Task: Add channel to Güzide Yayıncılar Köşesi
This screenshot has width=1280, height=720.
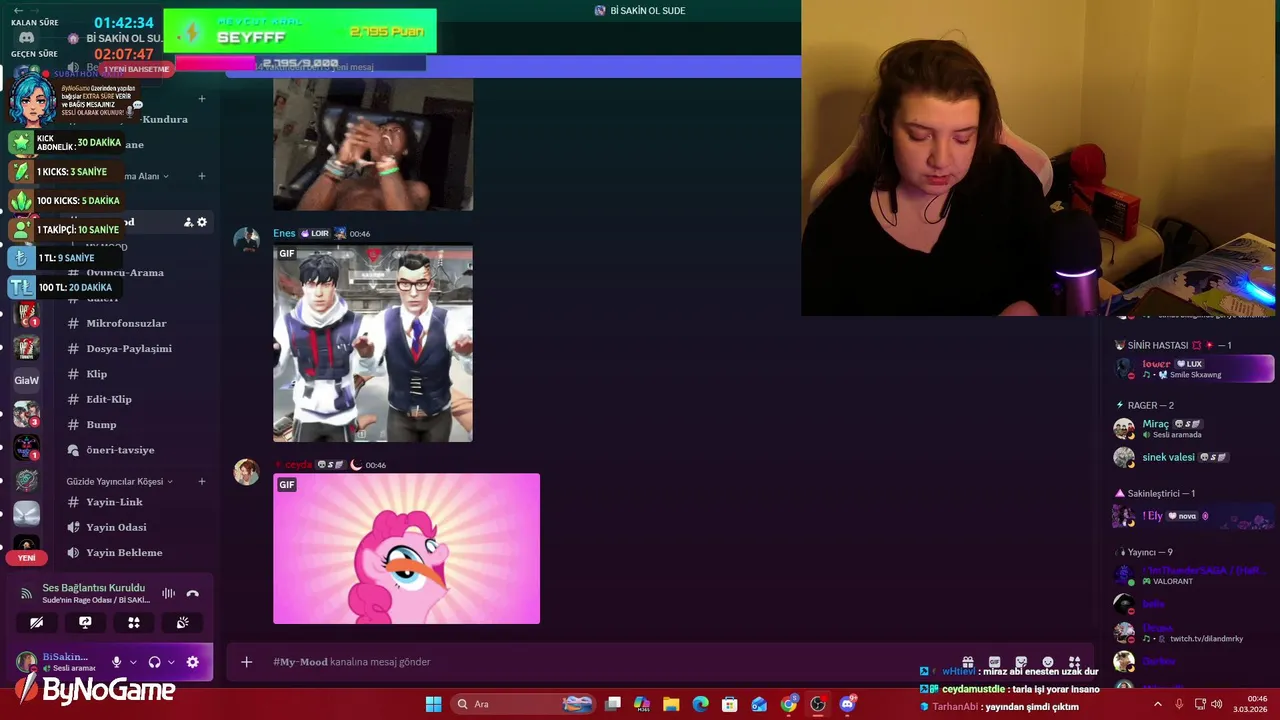Action: coord(201,482)
